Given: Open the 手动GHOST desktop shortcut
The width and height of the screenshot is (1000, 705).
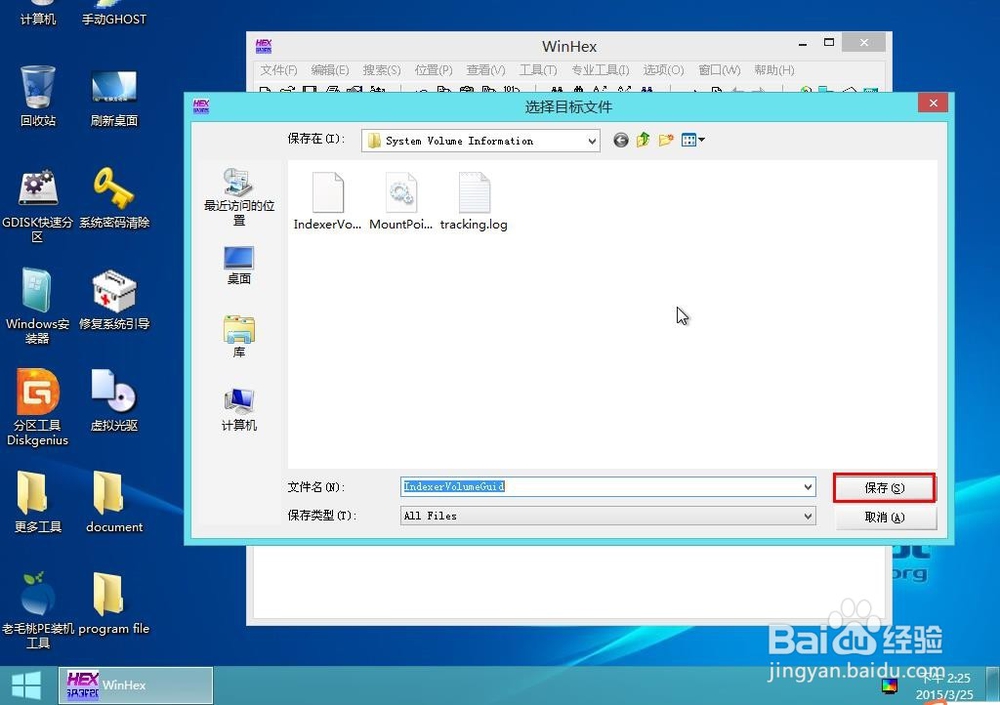Looking at the screenshot, I should point(114,14).
